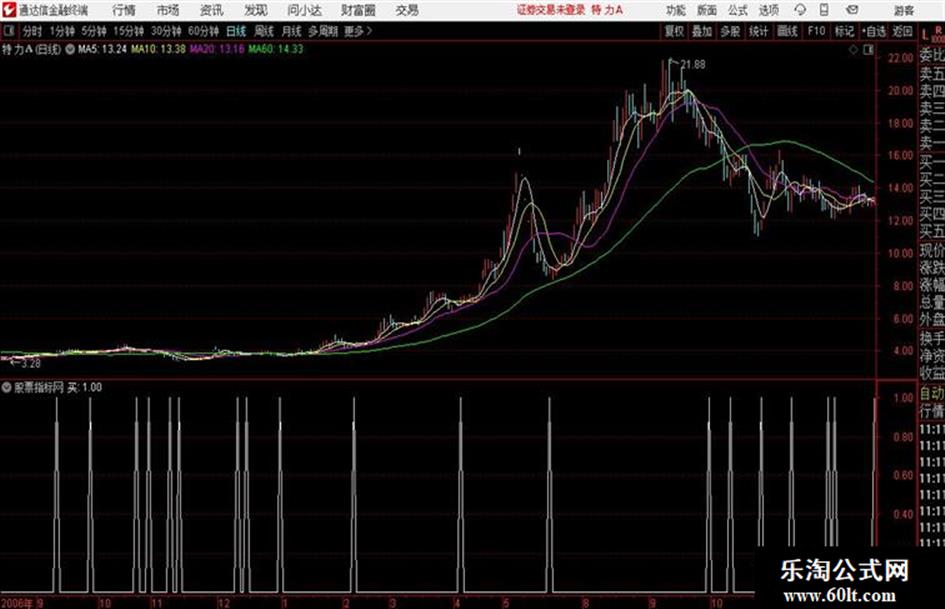
Task: Click the 2006年 date axis label
Action: click(17, 603)
